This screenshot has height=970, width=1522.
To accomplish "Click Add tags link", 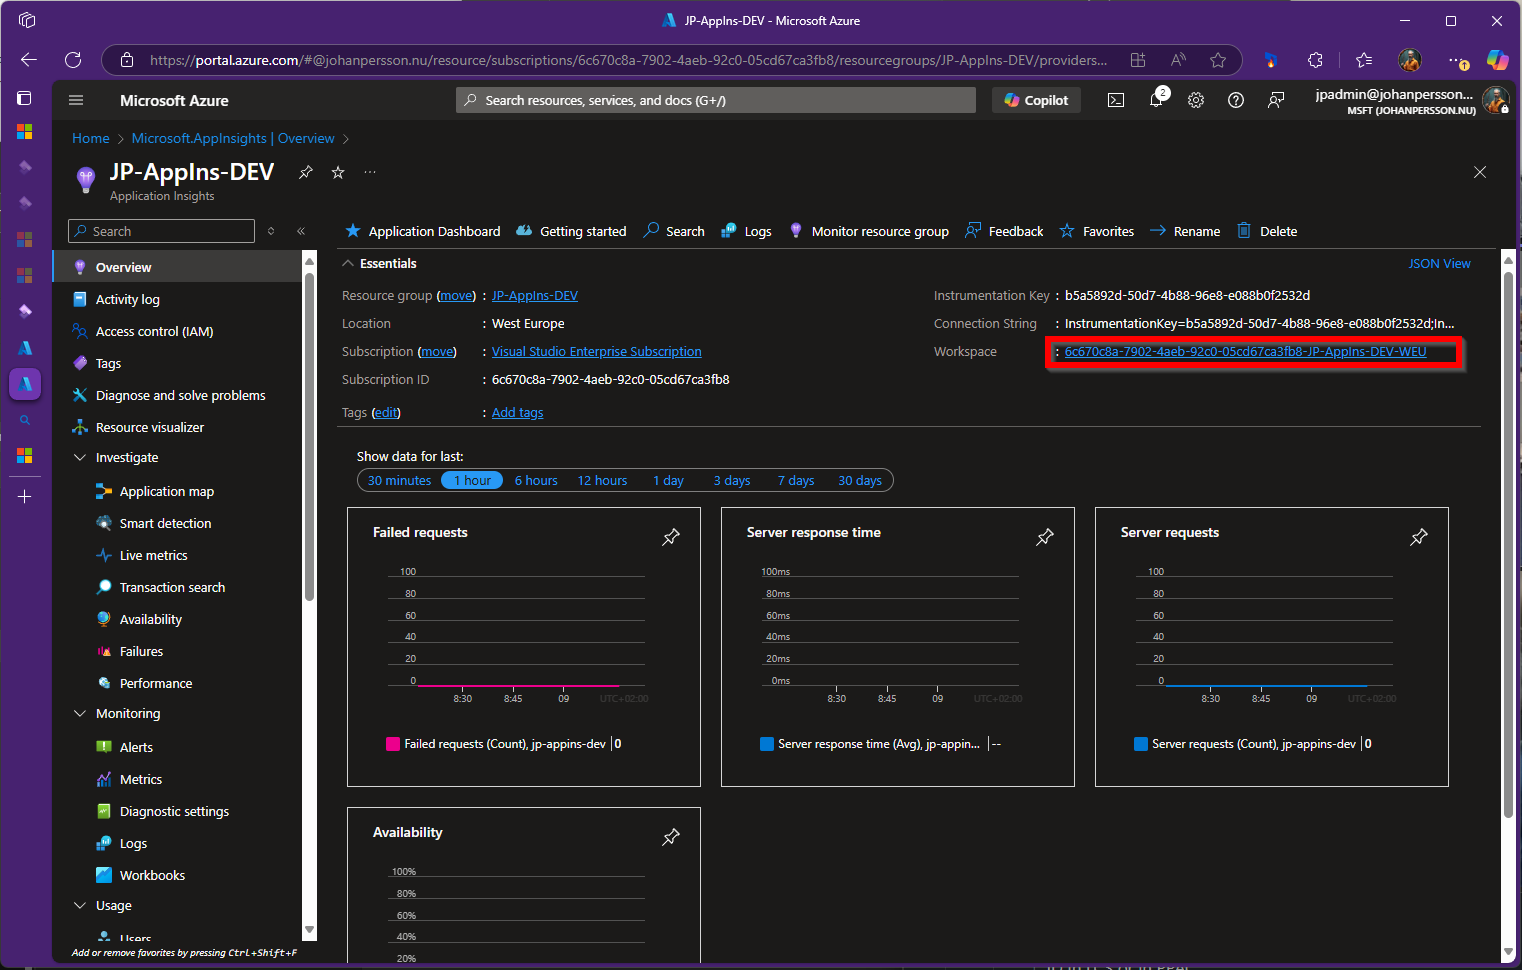I will click(517, 413).
